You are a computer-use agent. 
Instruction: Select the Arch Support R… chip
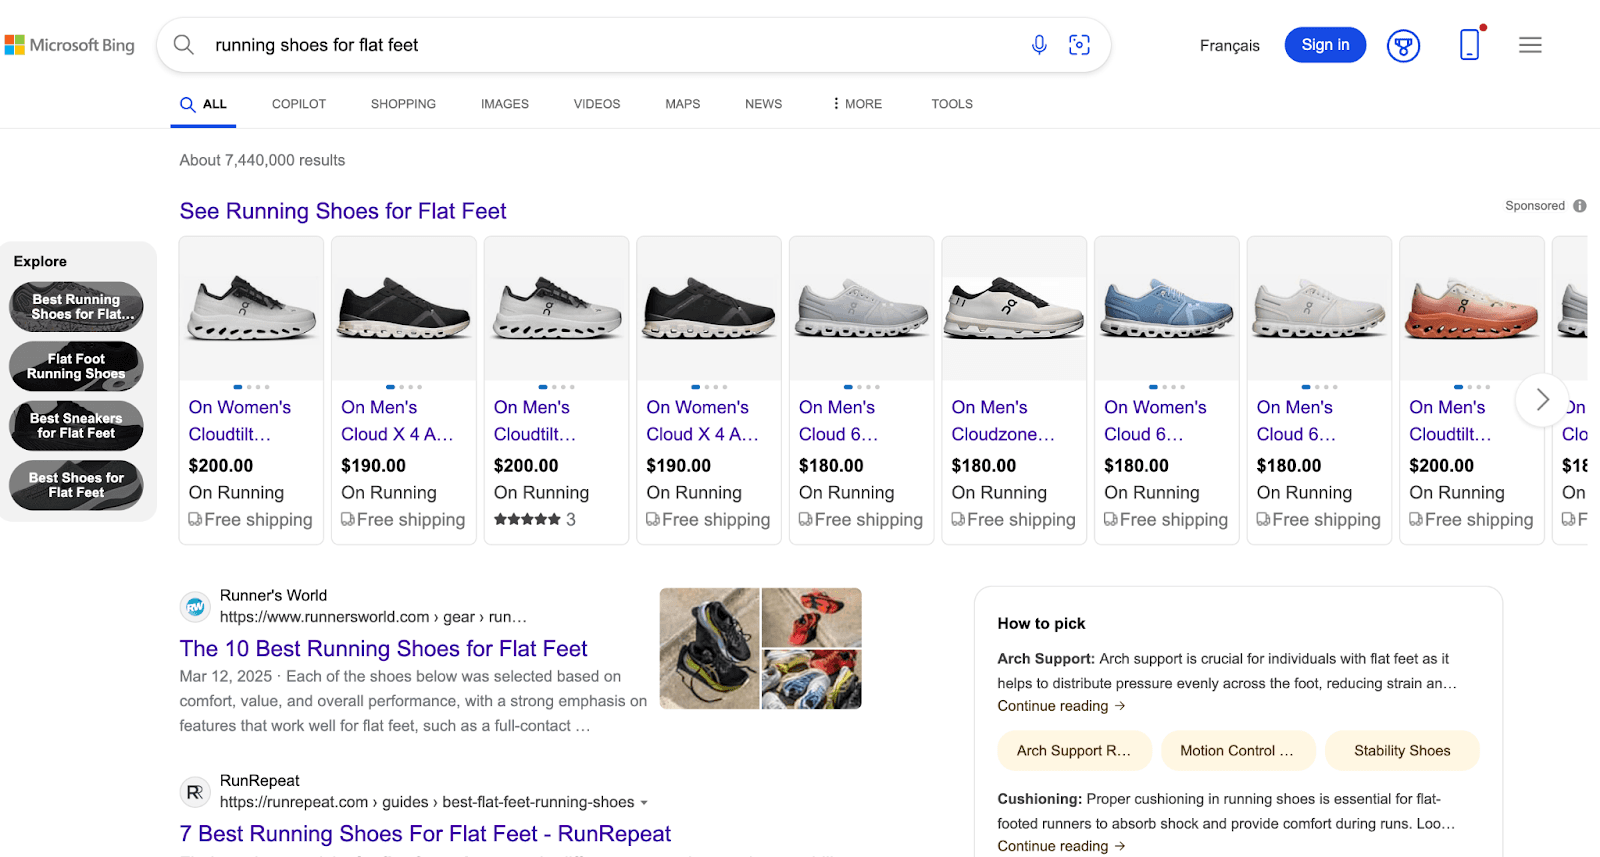[x=1074, y=751]
